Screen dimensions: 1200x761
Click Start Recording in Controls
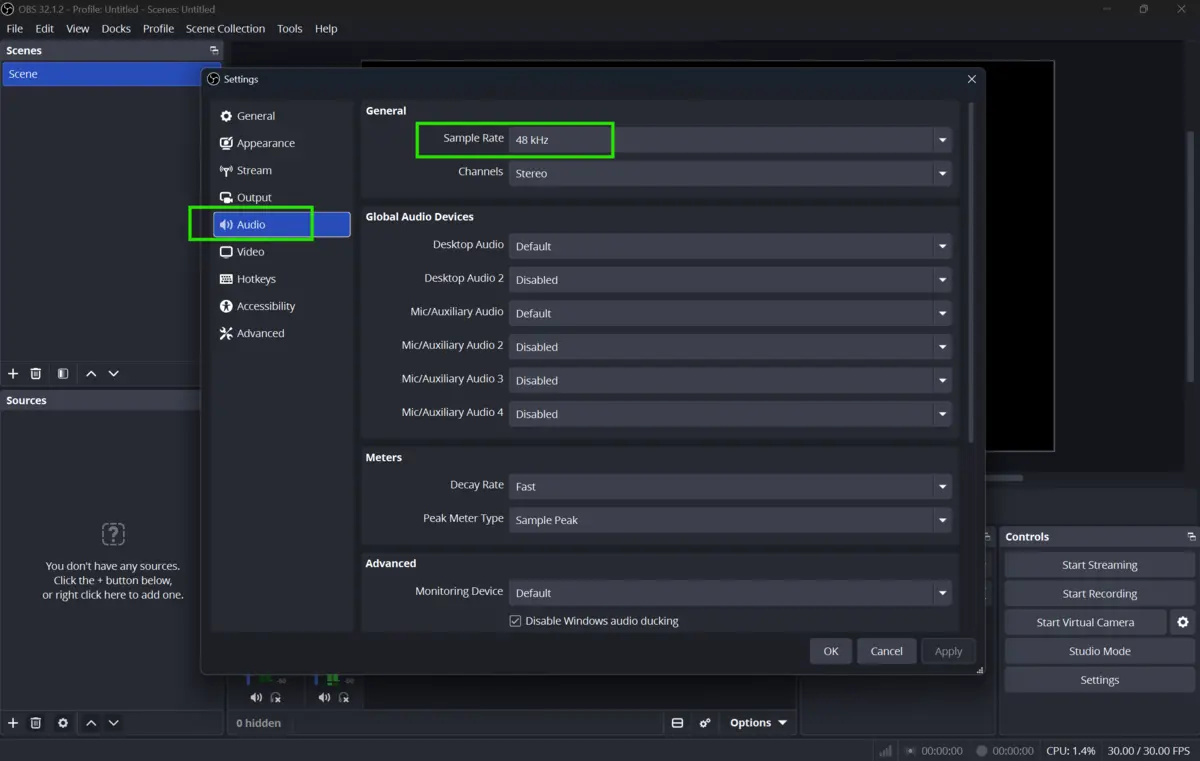point(1099,594)
